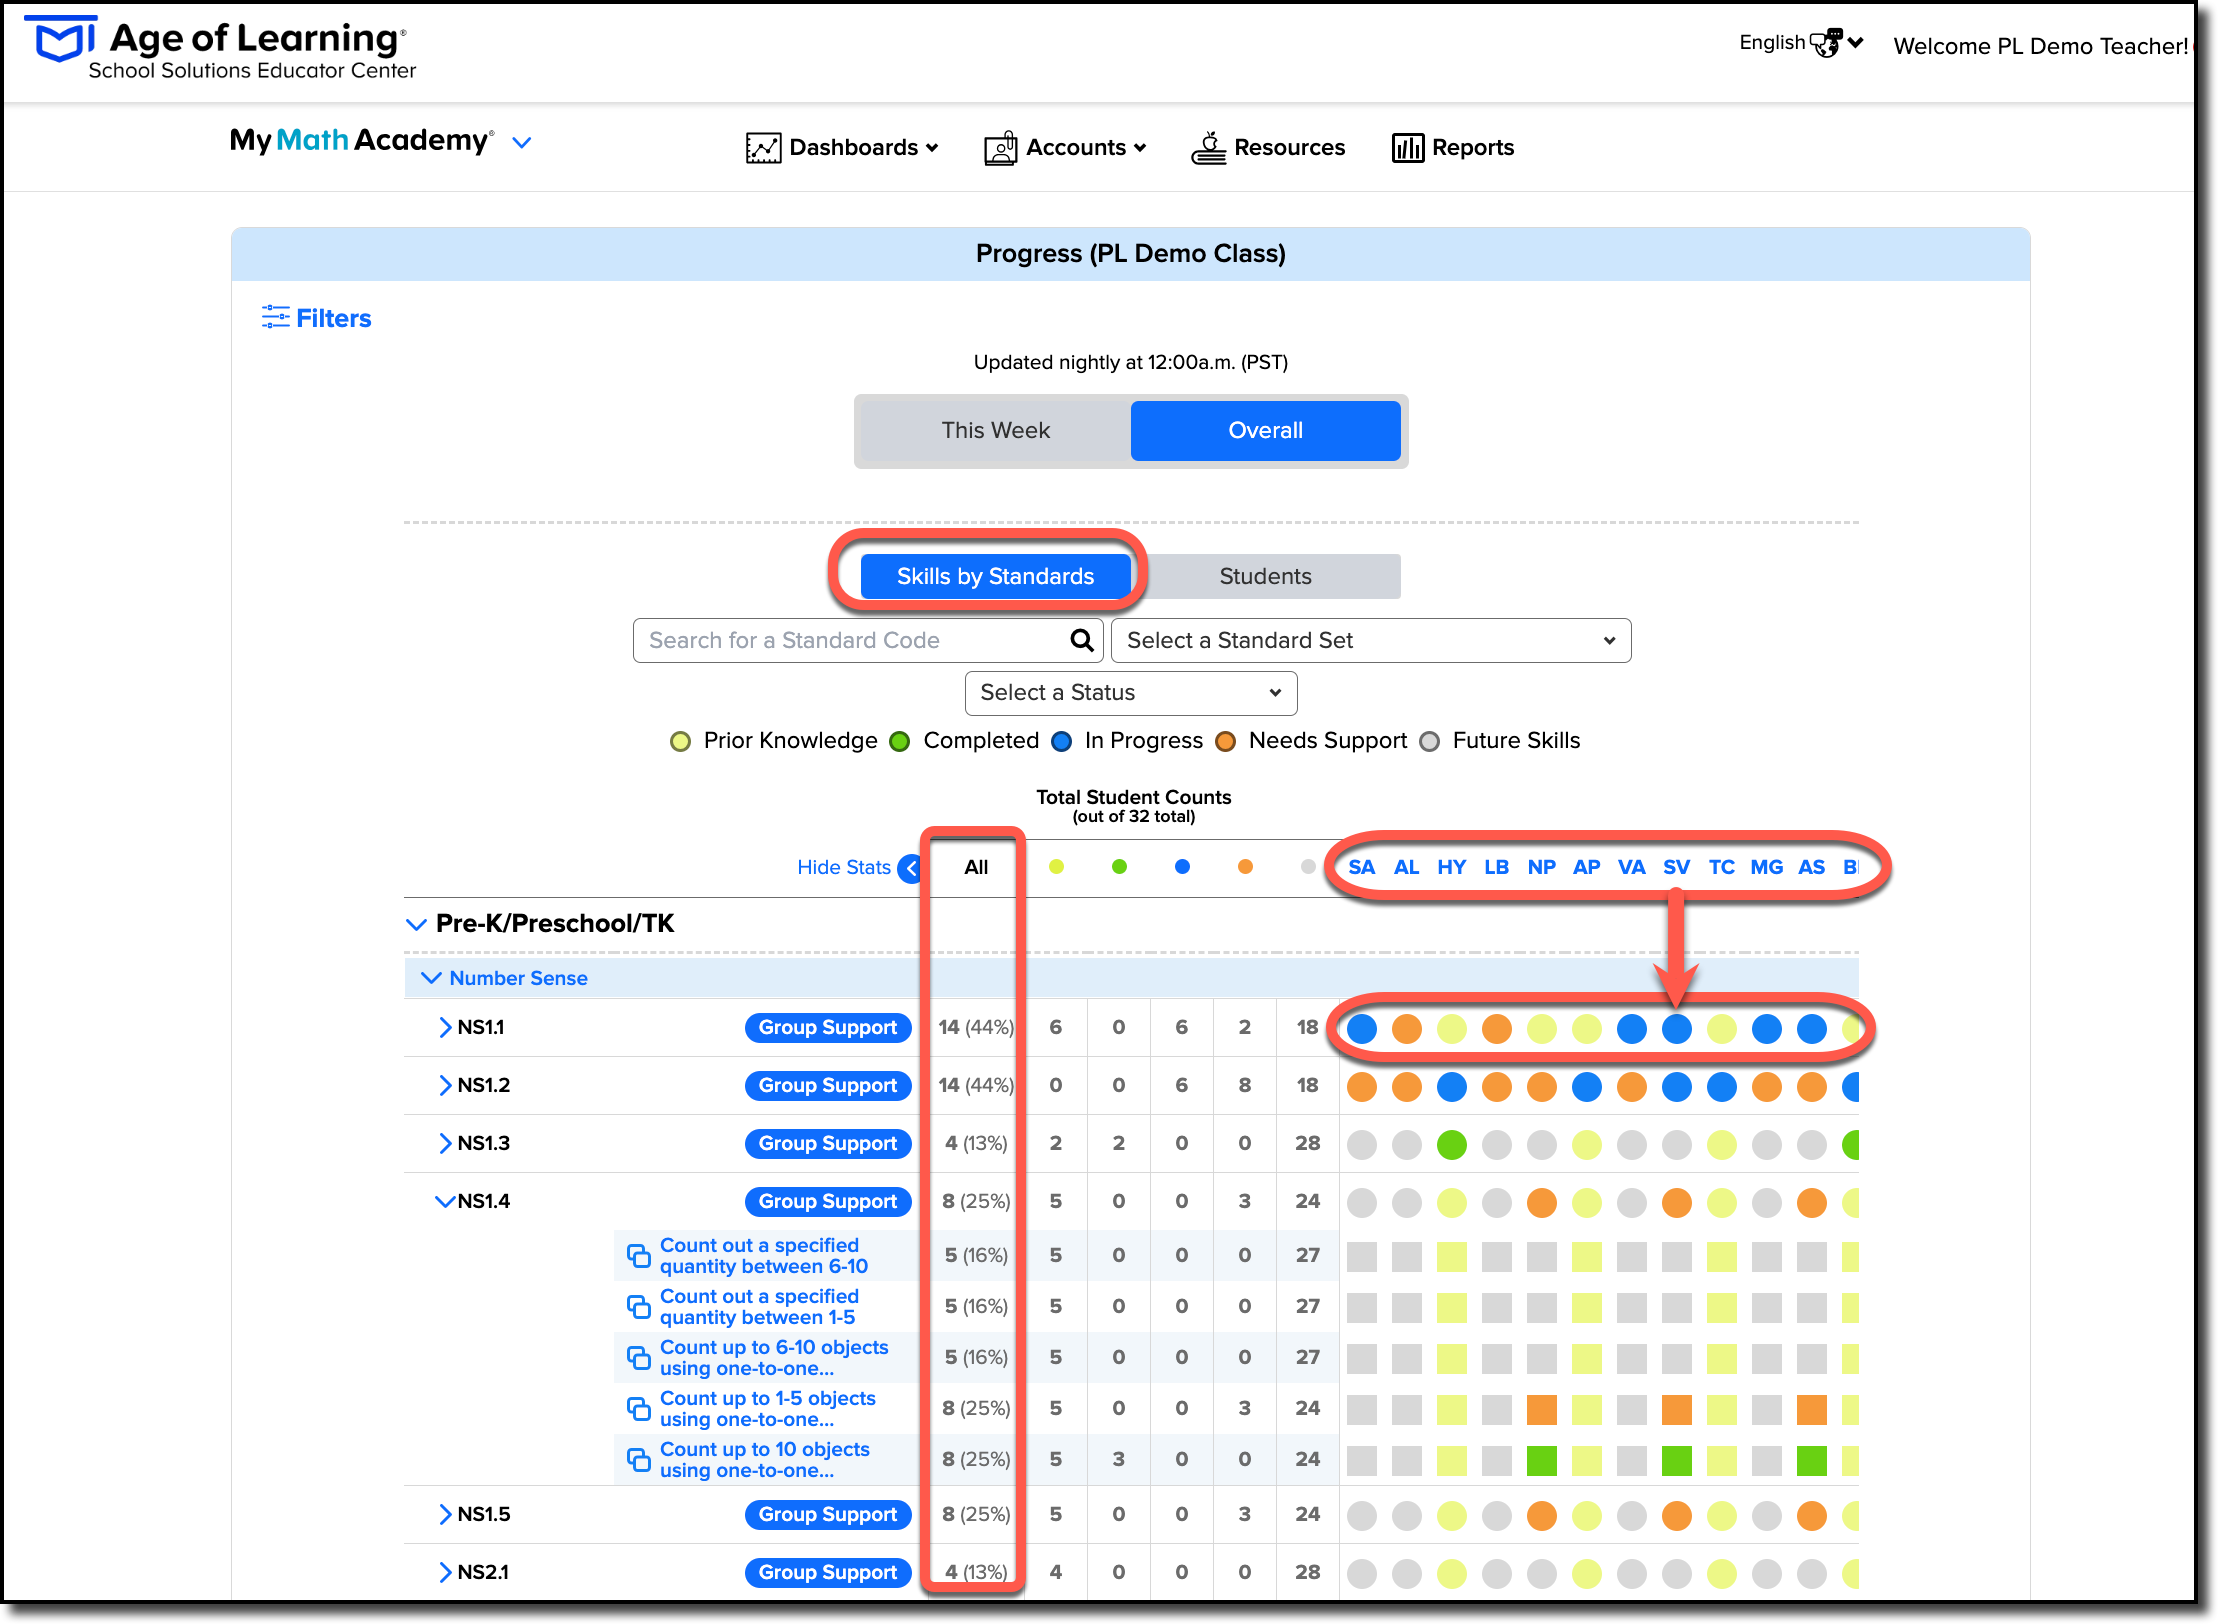
Task: Open the language globe icon
Action: 1826,43
